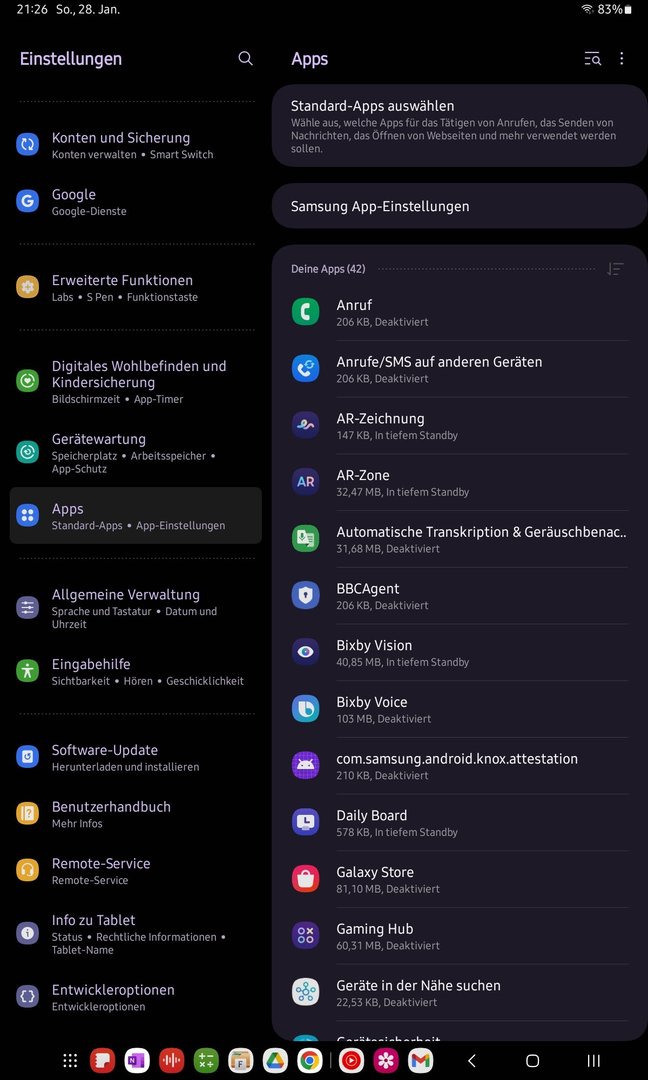Open Gerätewartung settings
Screen dimensions: 648x1080
[136, 453]
